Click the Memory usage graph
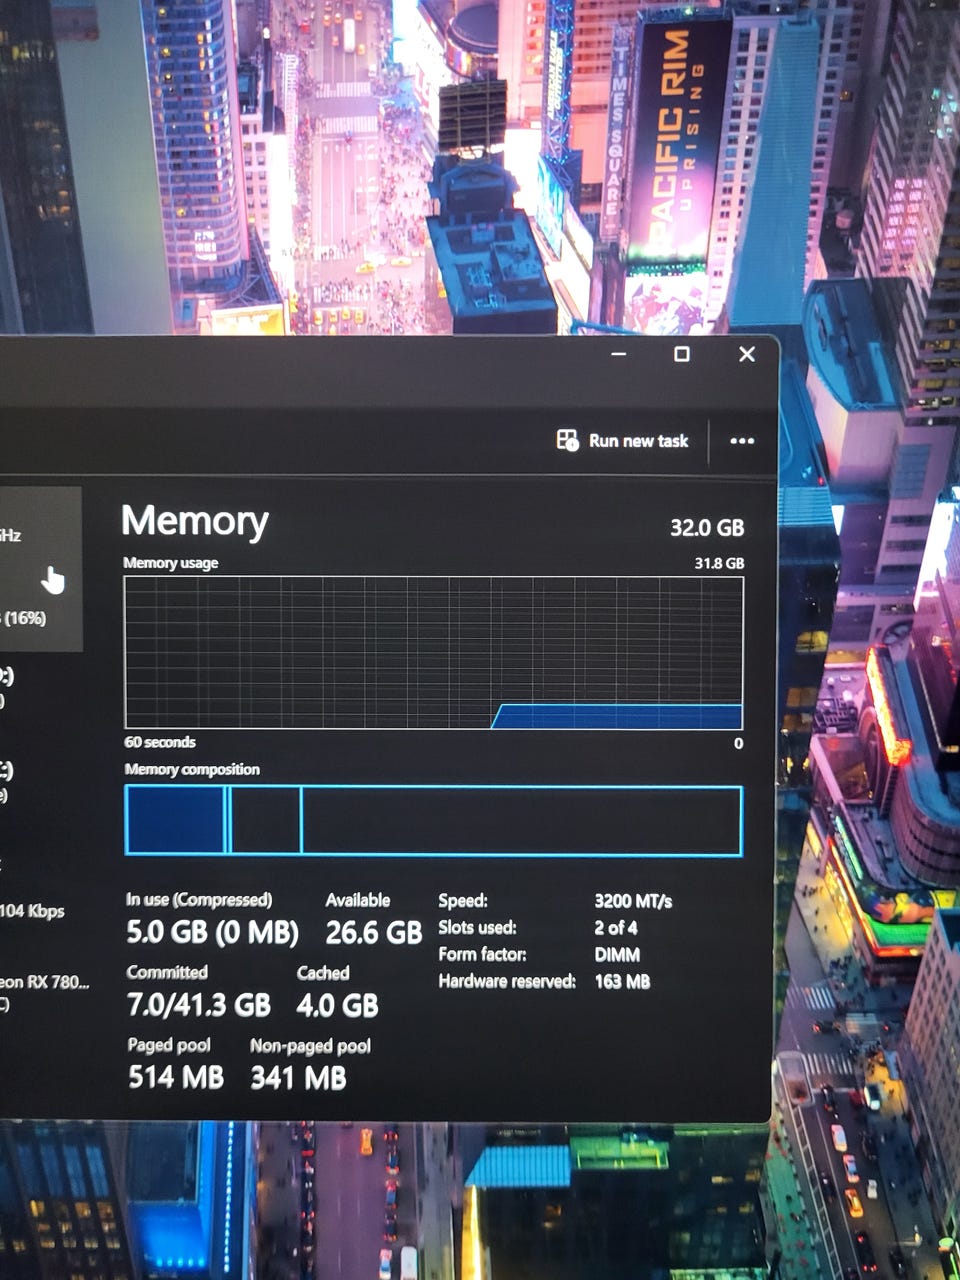 click(x=433, y=652)
